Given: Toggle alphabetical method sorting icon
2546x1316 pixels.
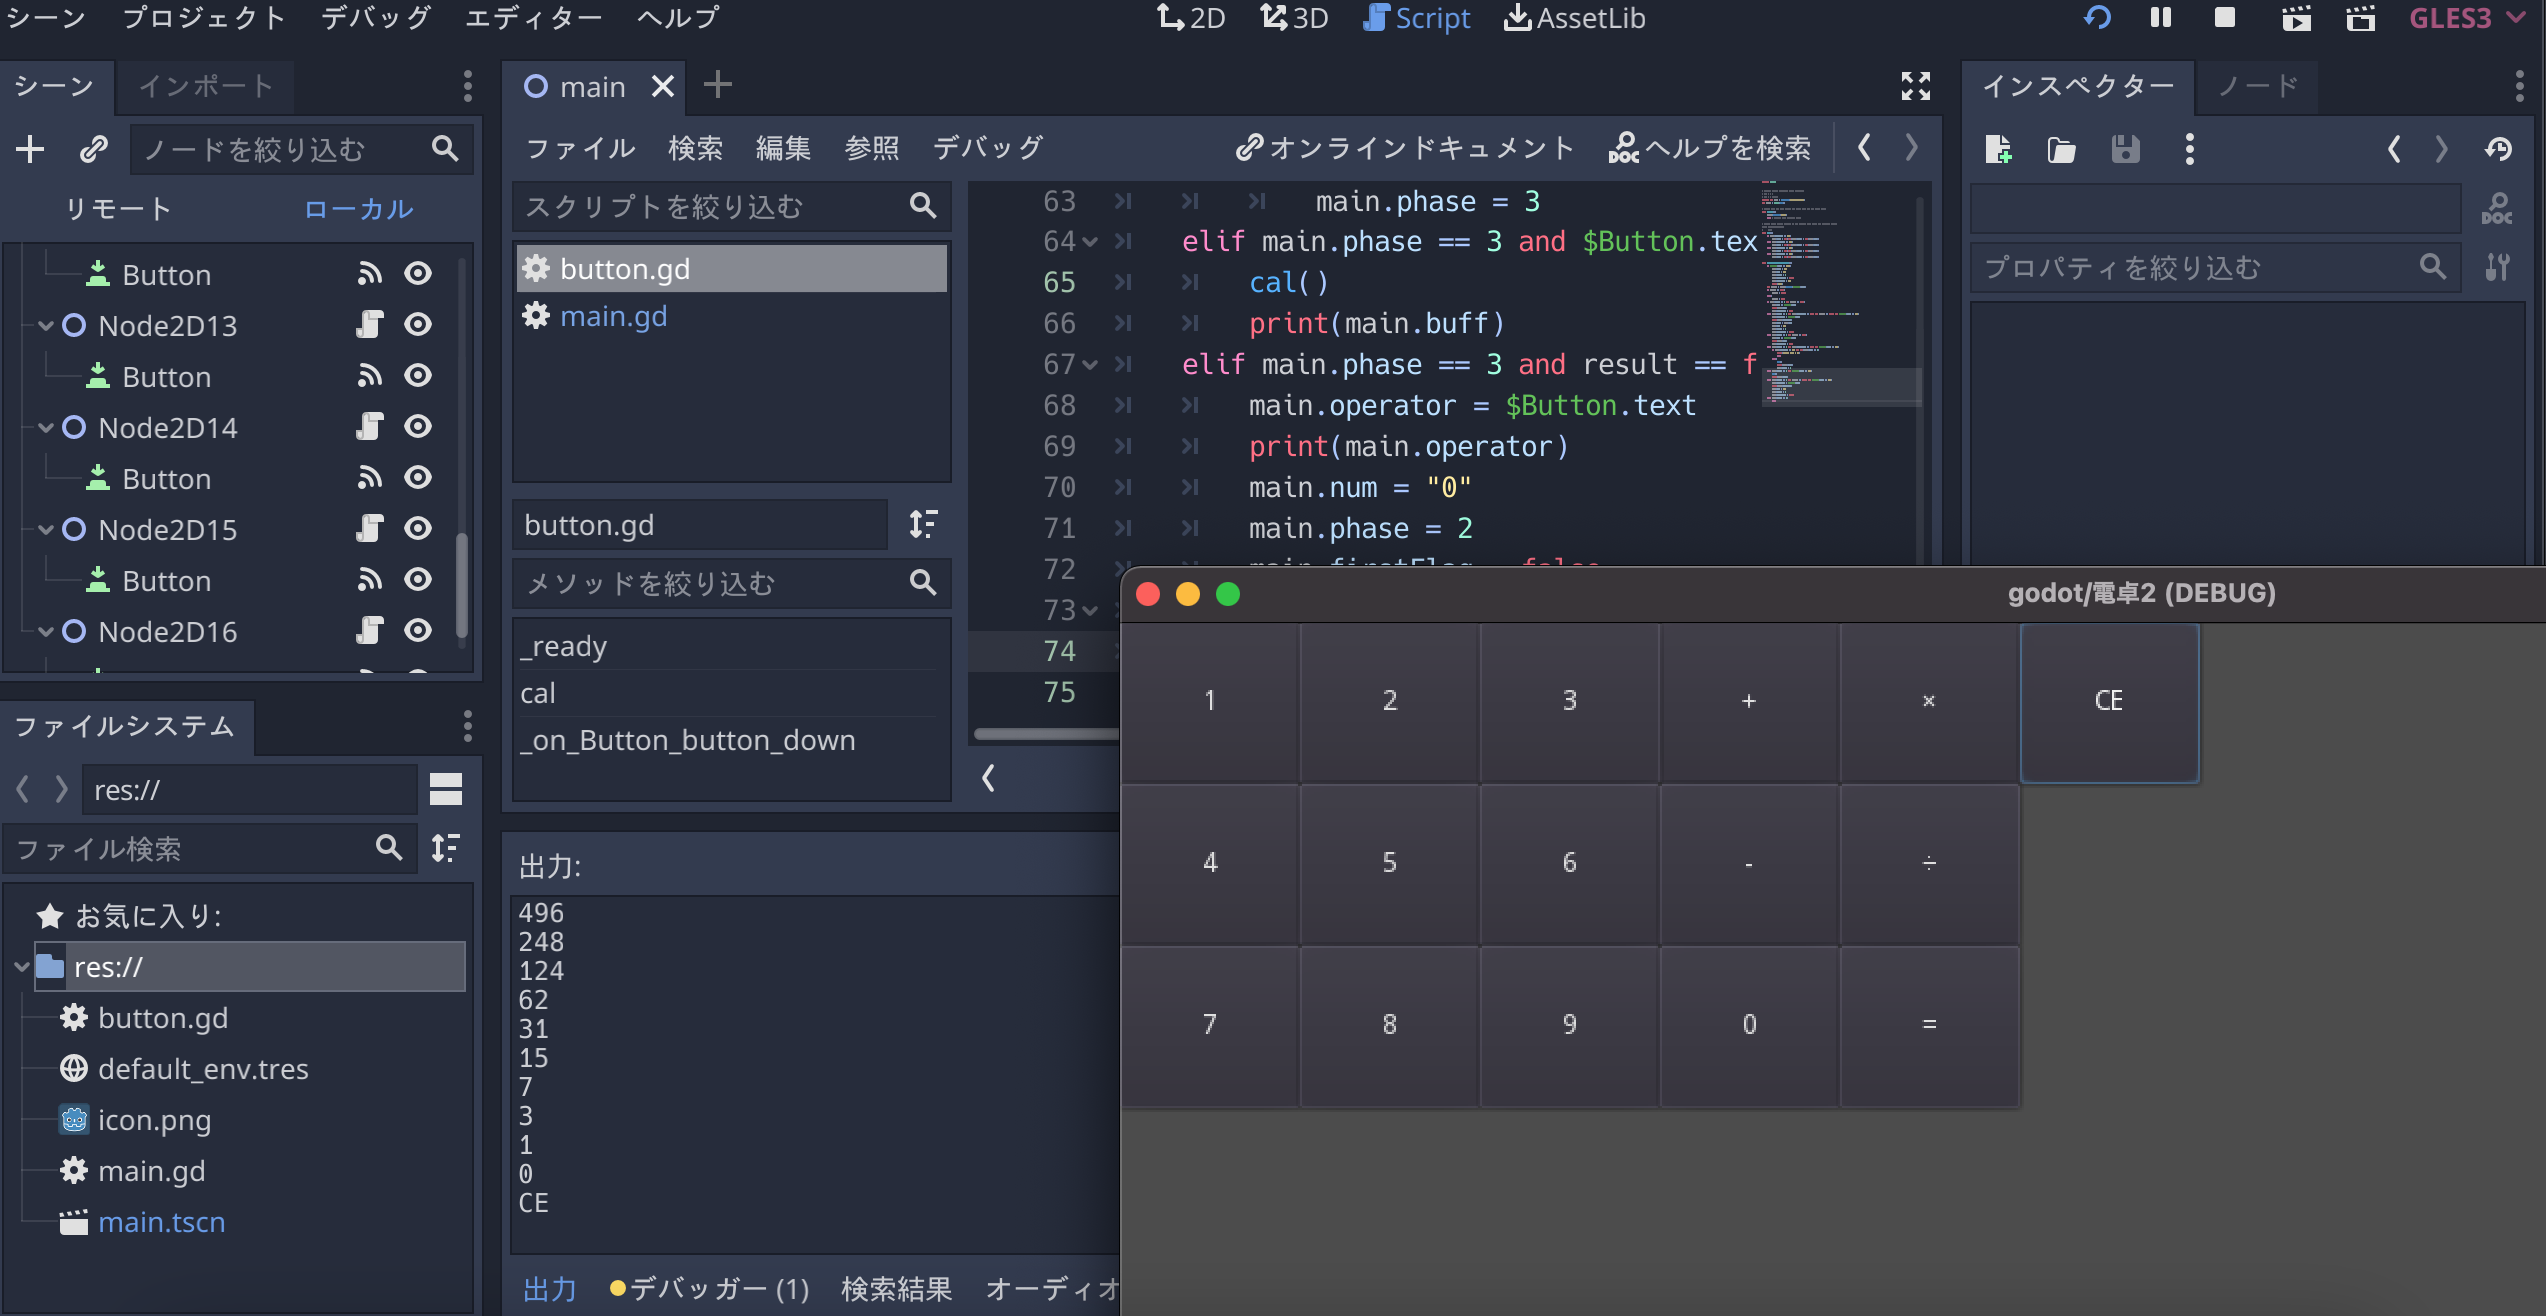Looking at the screenshot, I should [923, 524].
